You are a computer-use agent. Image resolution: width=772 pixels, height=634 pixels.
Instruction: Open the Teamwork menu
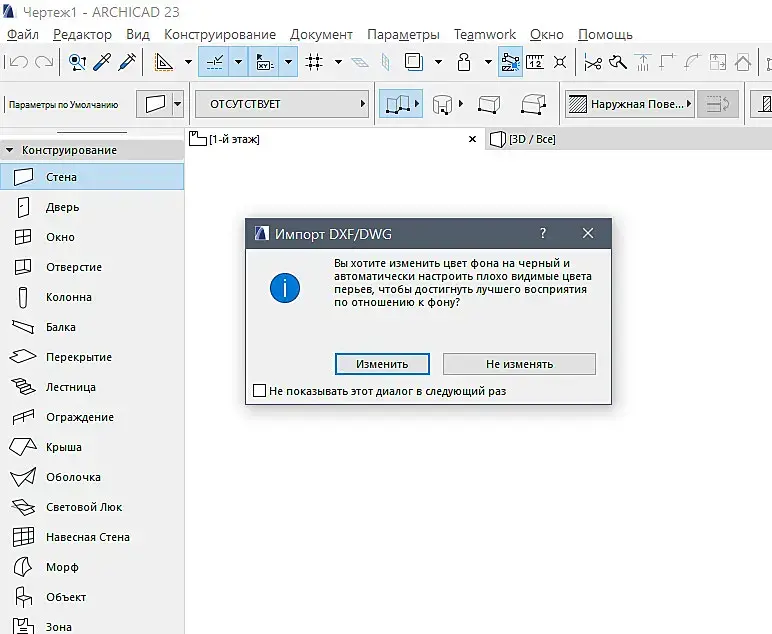tap(484, 34)
